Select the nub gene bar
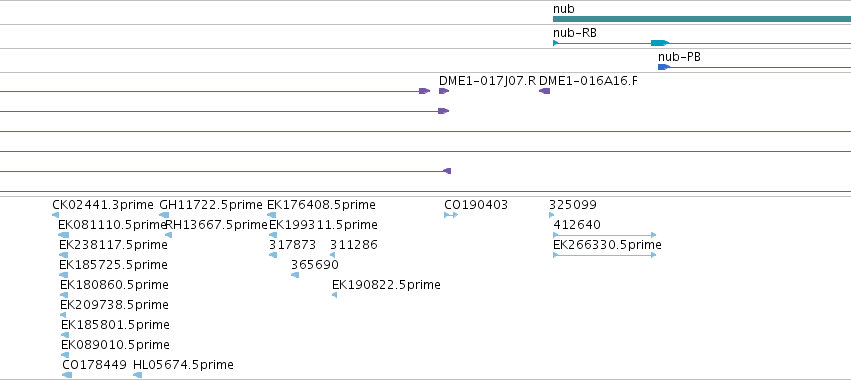The height and width of the screenshot is (380, 851). (x=702, y=19)
